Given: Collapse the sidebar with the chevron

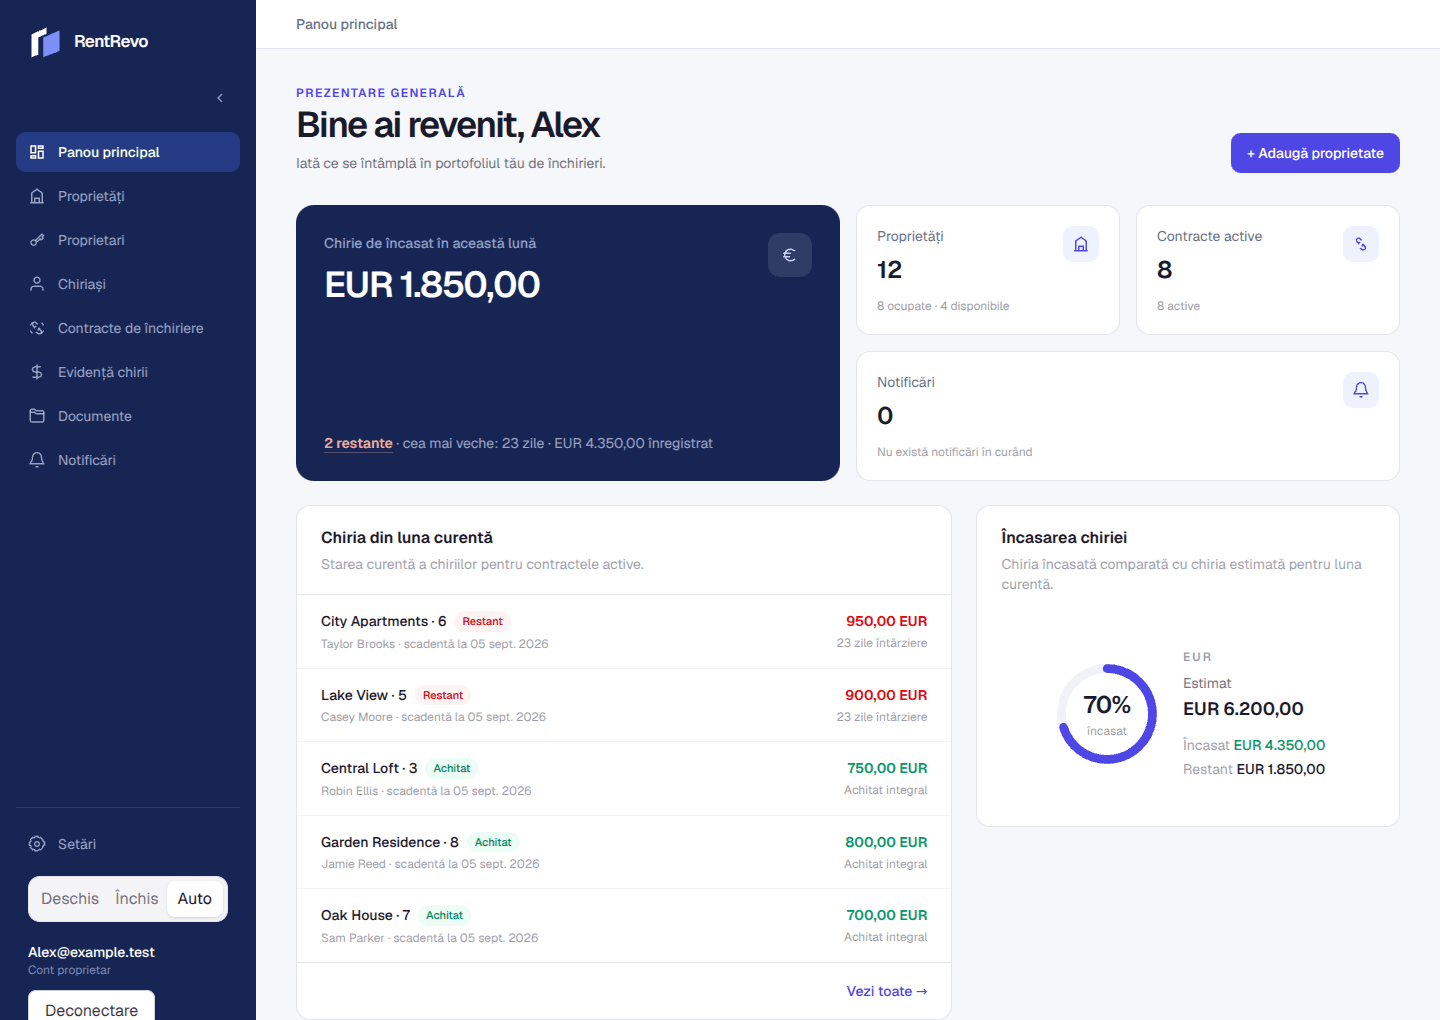Looking at the screenshot, I should coord(220,98).
